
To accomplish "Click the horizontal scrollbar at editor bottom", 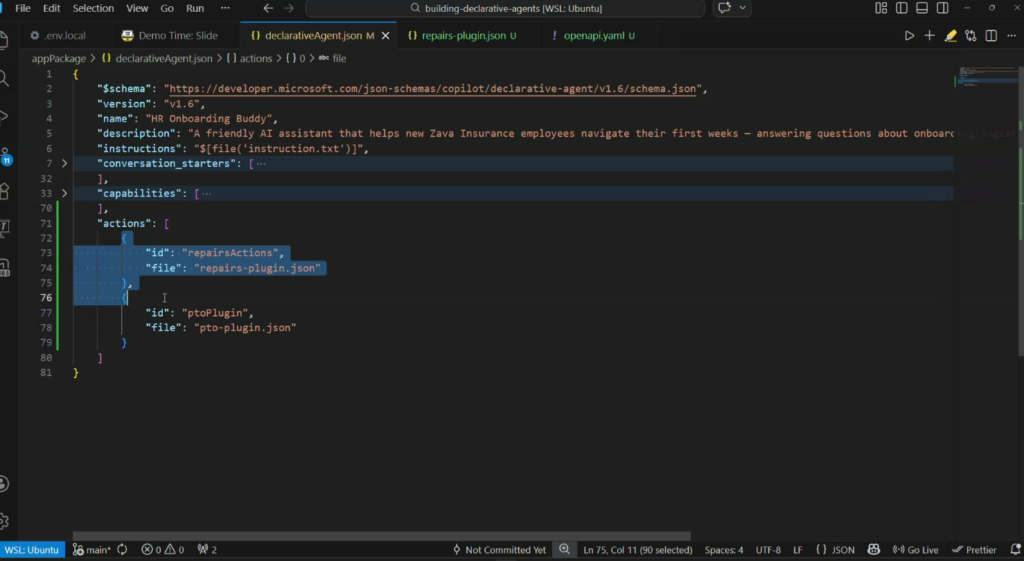I will [380, 536].
